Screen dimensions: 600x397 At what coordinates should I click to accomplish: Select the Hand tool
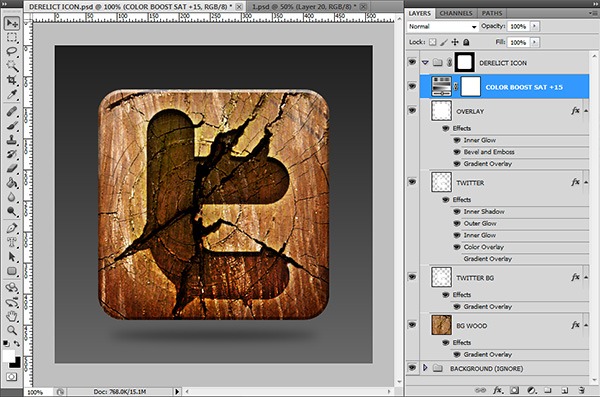coord(12,316)
